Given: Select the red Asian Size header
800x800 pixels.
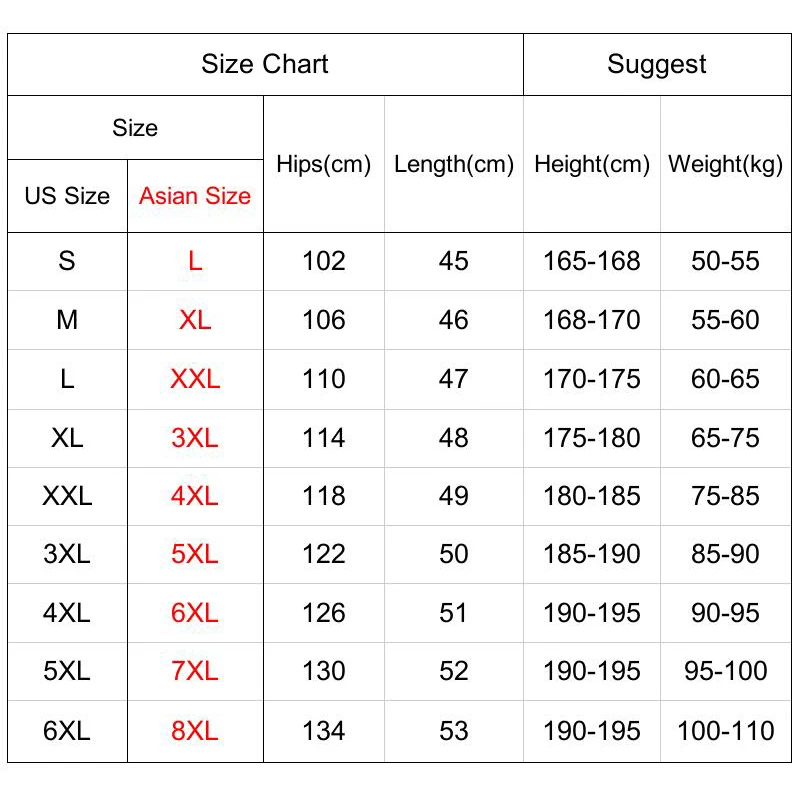Looking at the screenshot, I should tap(195, 196).
